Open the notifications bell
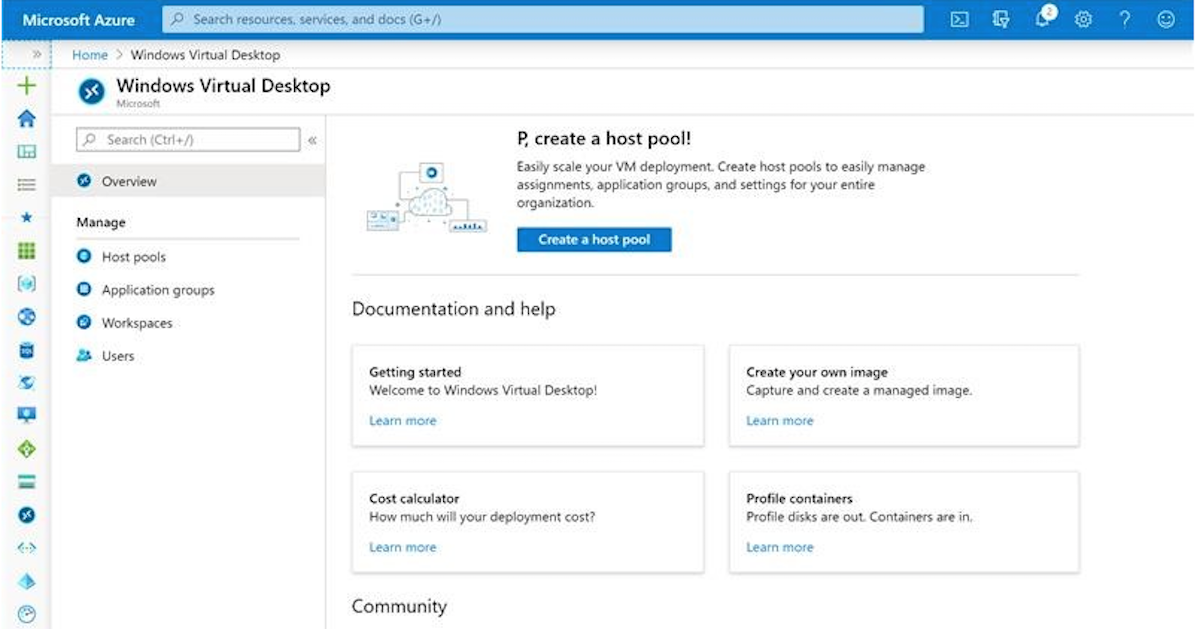 pos(1042,19)
